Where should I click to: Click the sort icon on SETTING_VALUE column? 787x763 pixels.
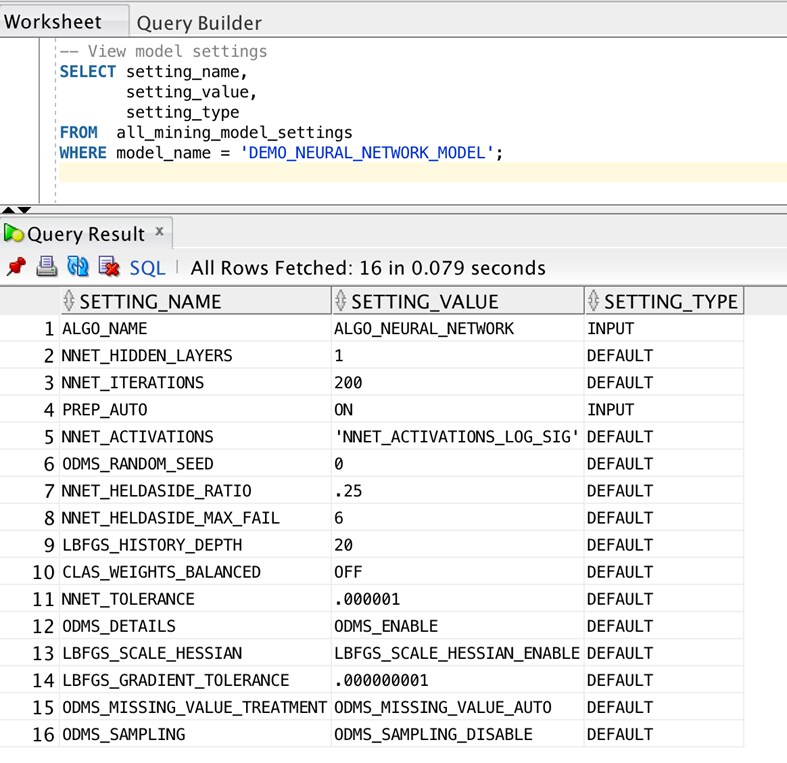point(340,301)
